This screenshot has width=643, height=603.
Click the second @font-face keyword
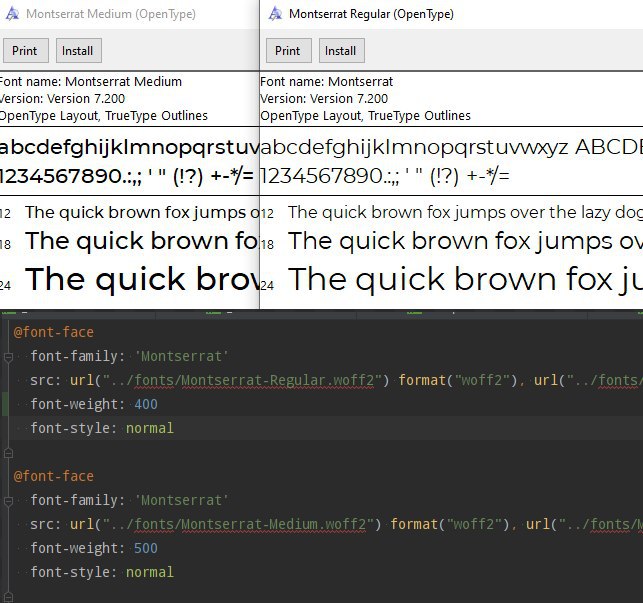(x=54, y=476)
